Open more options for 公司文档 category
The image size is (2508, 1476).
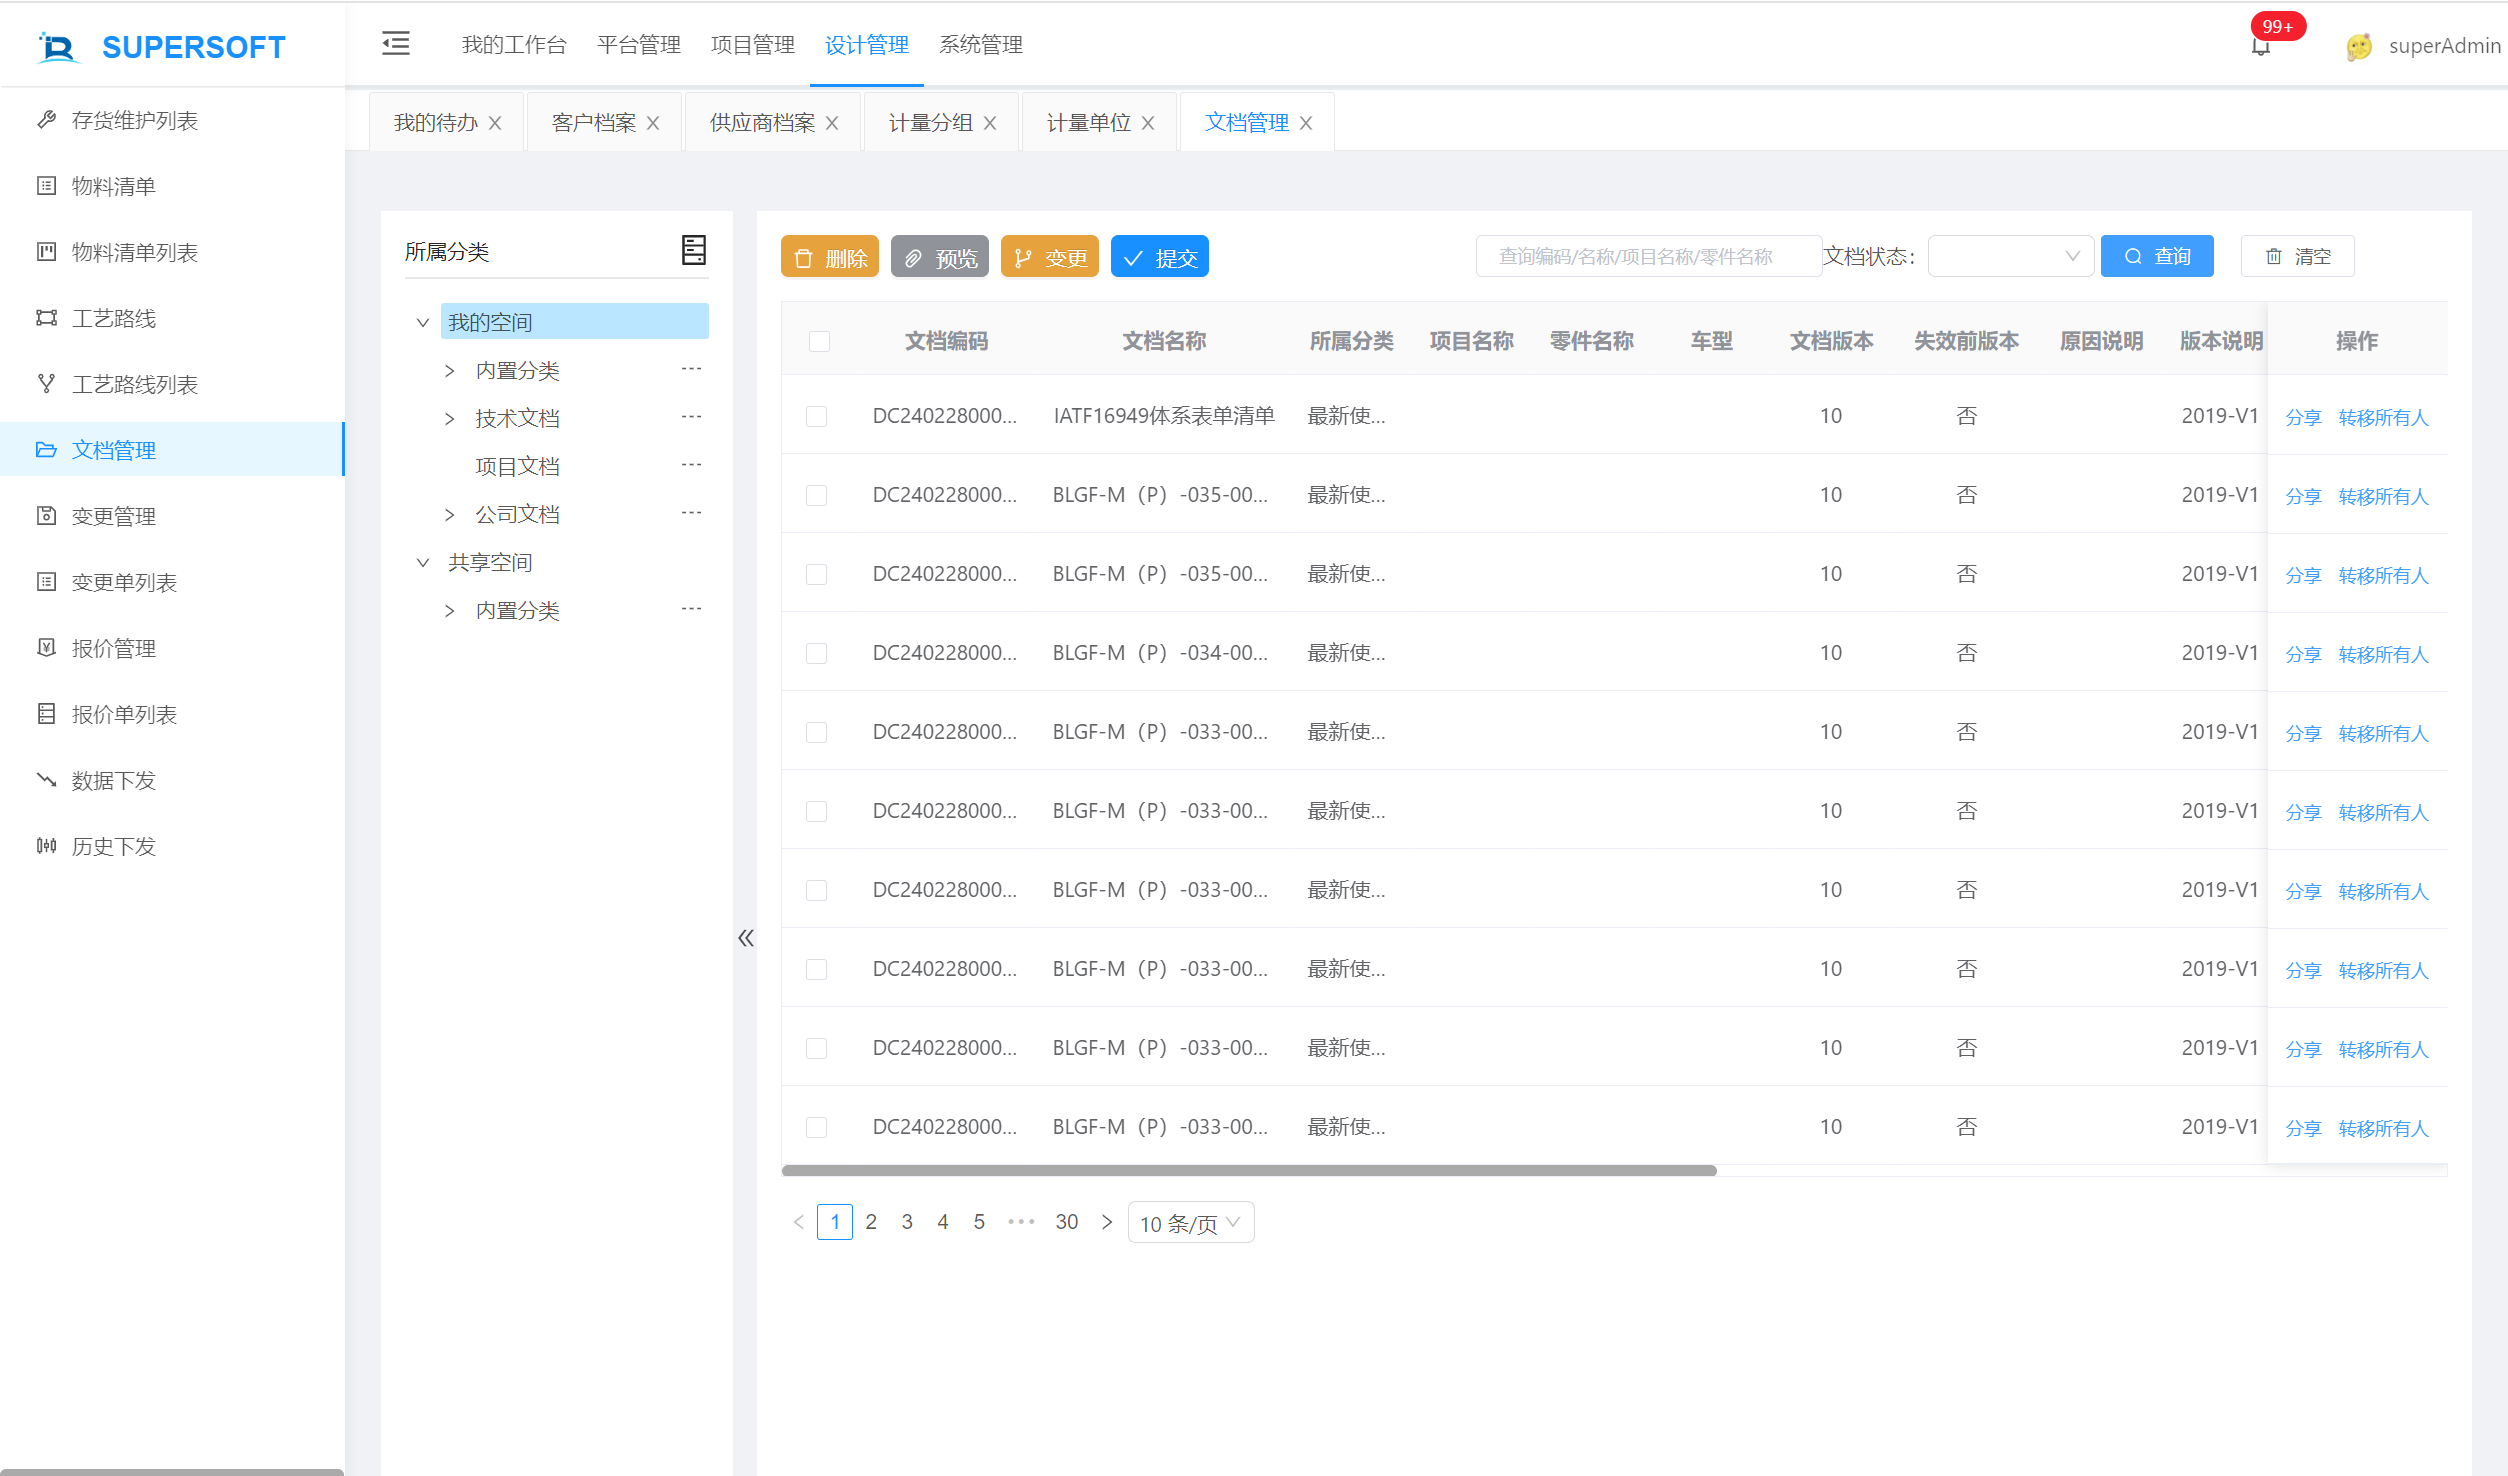(692, 513)
